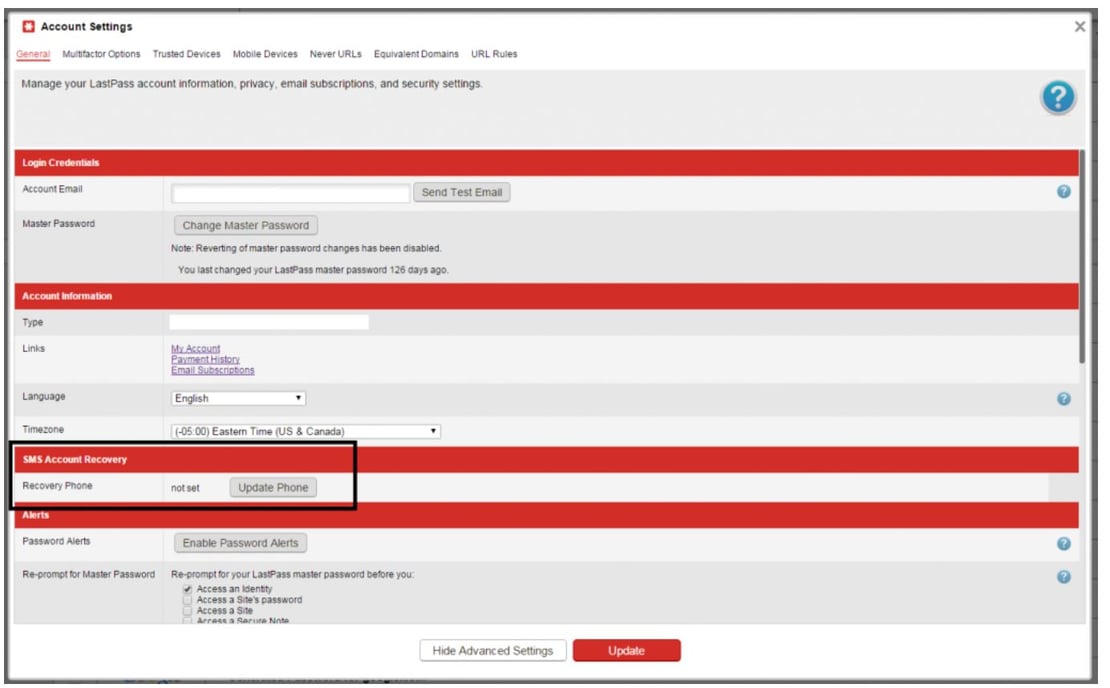Click the SMS Account Recovery header
This screenshot has width=1110, height=688.
click(547, 459)
